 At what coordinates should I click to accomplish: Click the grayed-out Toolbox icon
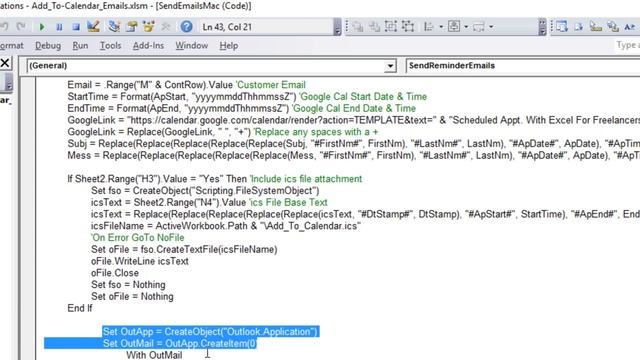tap(166, 27)
